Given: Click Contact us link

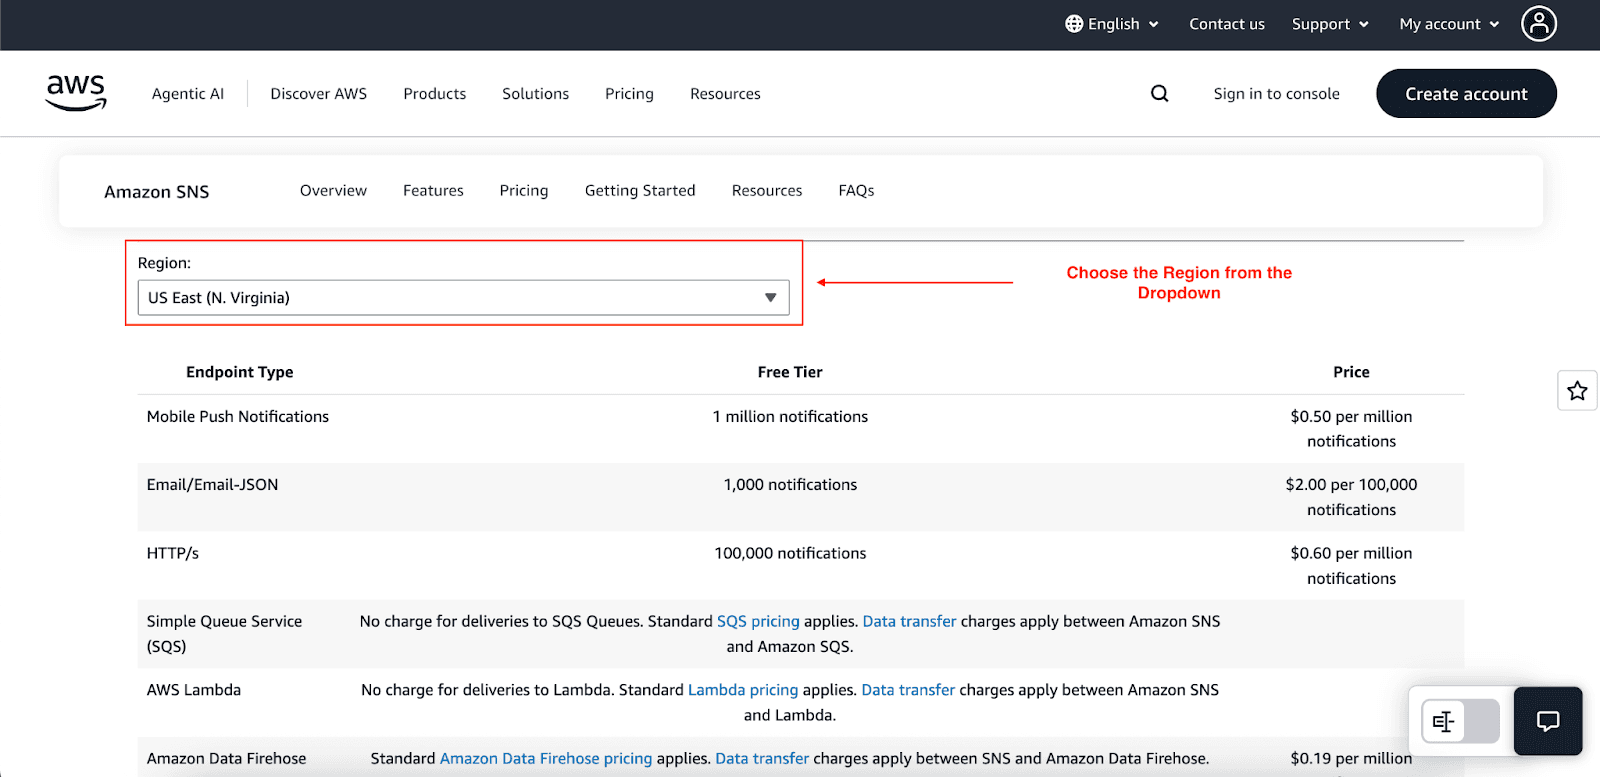Looking at the screenshot, I should coord(1227,24).
